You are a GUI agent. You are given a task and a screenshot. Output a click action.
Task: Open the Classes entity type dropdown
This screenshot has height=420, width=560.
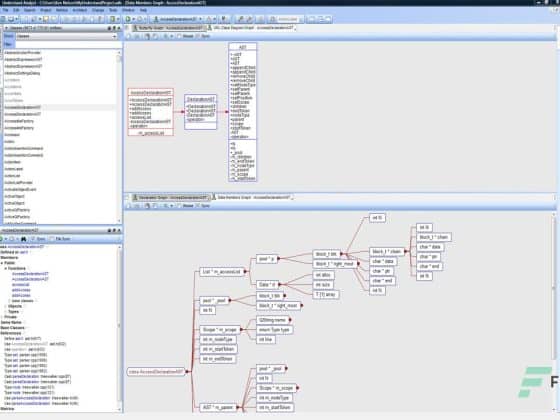[66, 36]
